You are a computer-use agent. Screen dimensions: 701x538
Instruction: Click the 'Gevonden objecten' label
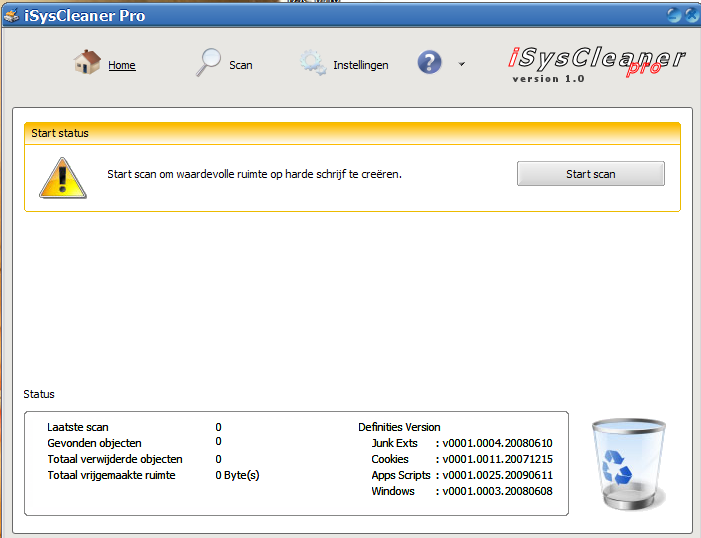(x=94, y=443)
